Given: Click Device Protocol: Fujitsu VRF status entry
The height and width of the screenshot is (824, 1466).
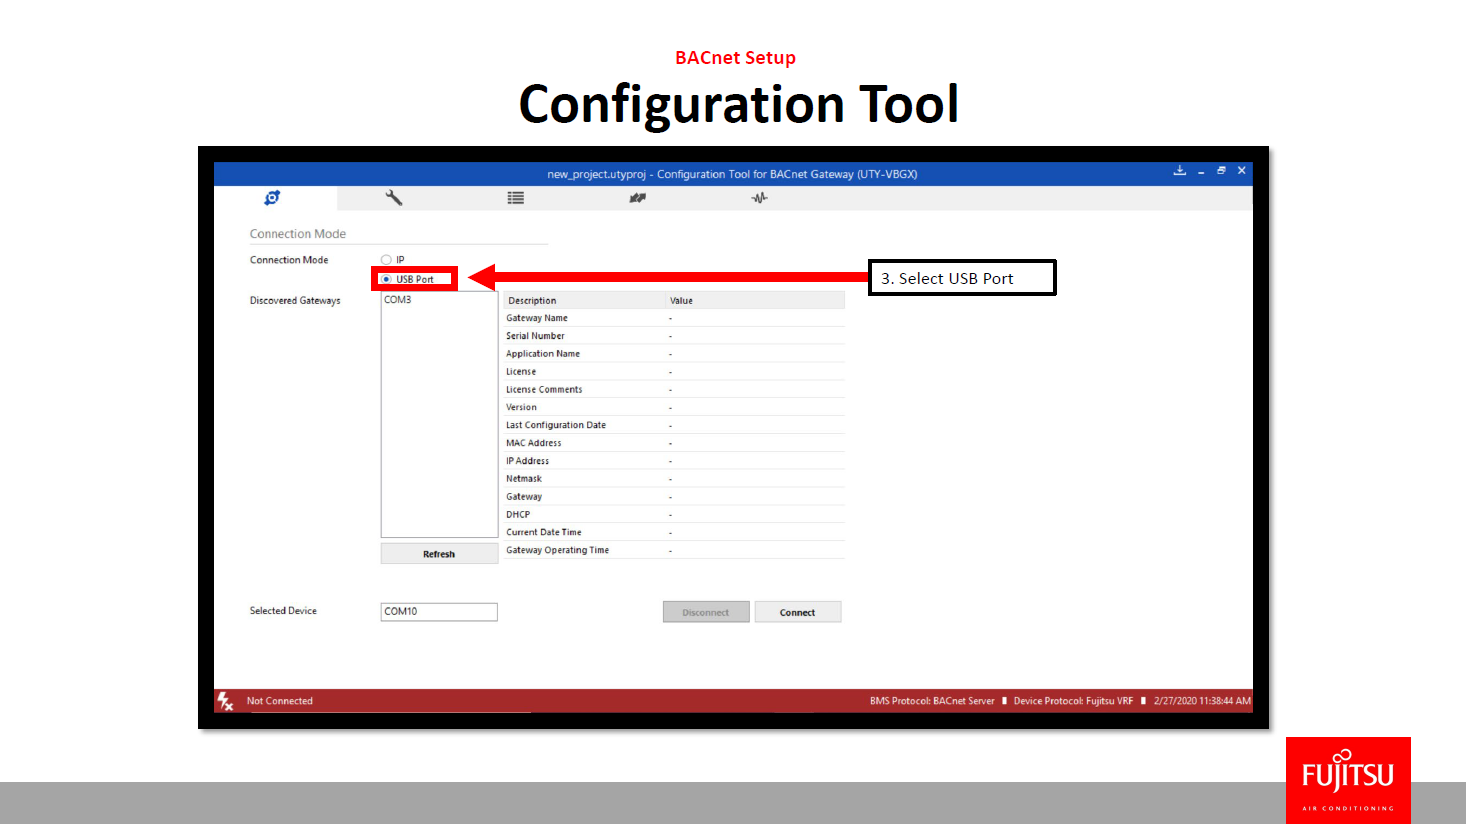Looking at the screenshot, I should tap(1073, 701).
